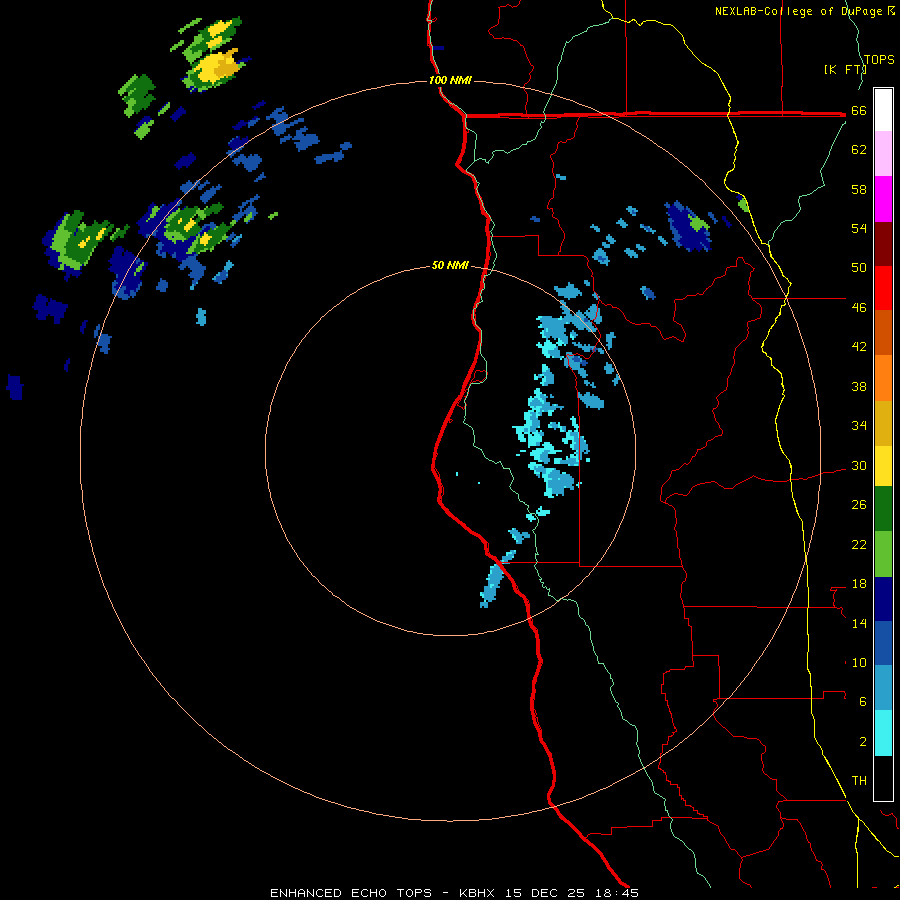Screen dimensions: 900x900
Task: Click the legend value 18
Action: [x=859, y=584]
